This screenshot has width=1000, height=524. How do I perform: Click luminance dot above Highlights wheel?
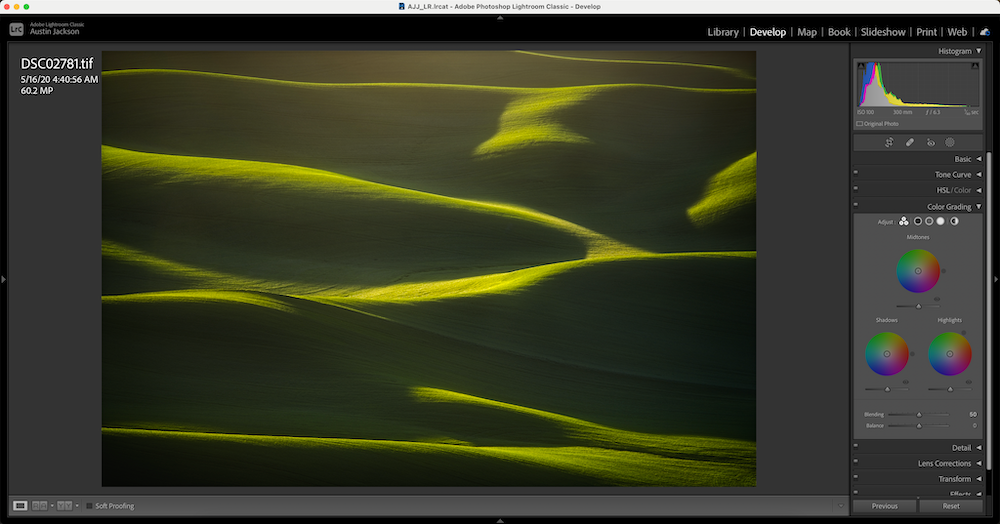click(964, 333)
